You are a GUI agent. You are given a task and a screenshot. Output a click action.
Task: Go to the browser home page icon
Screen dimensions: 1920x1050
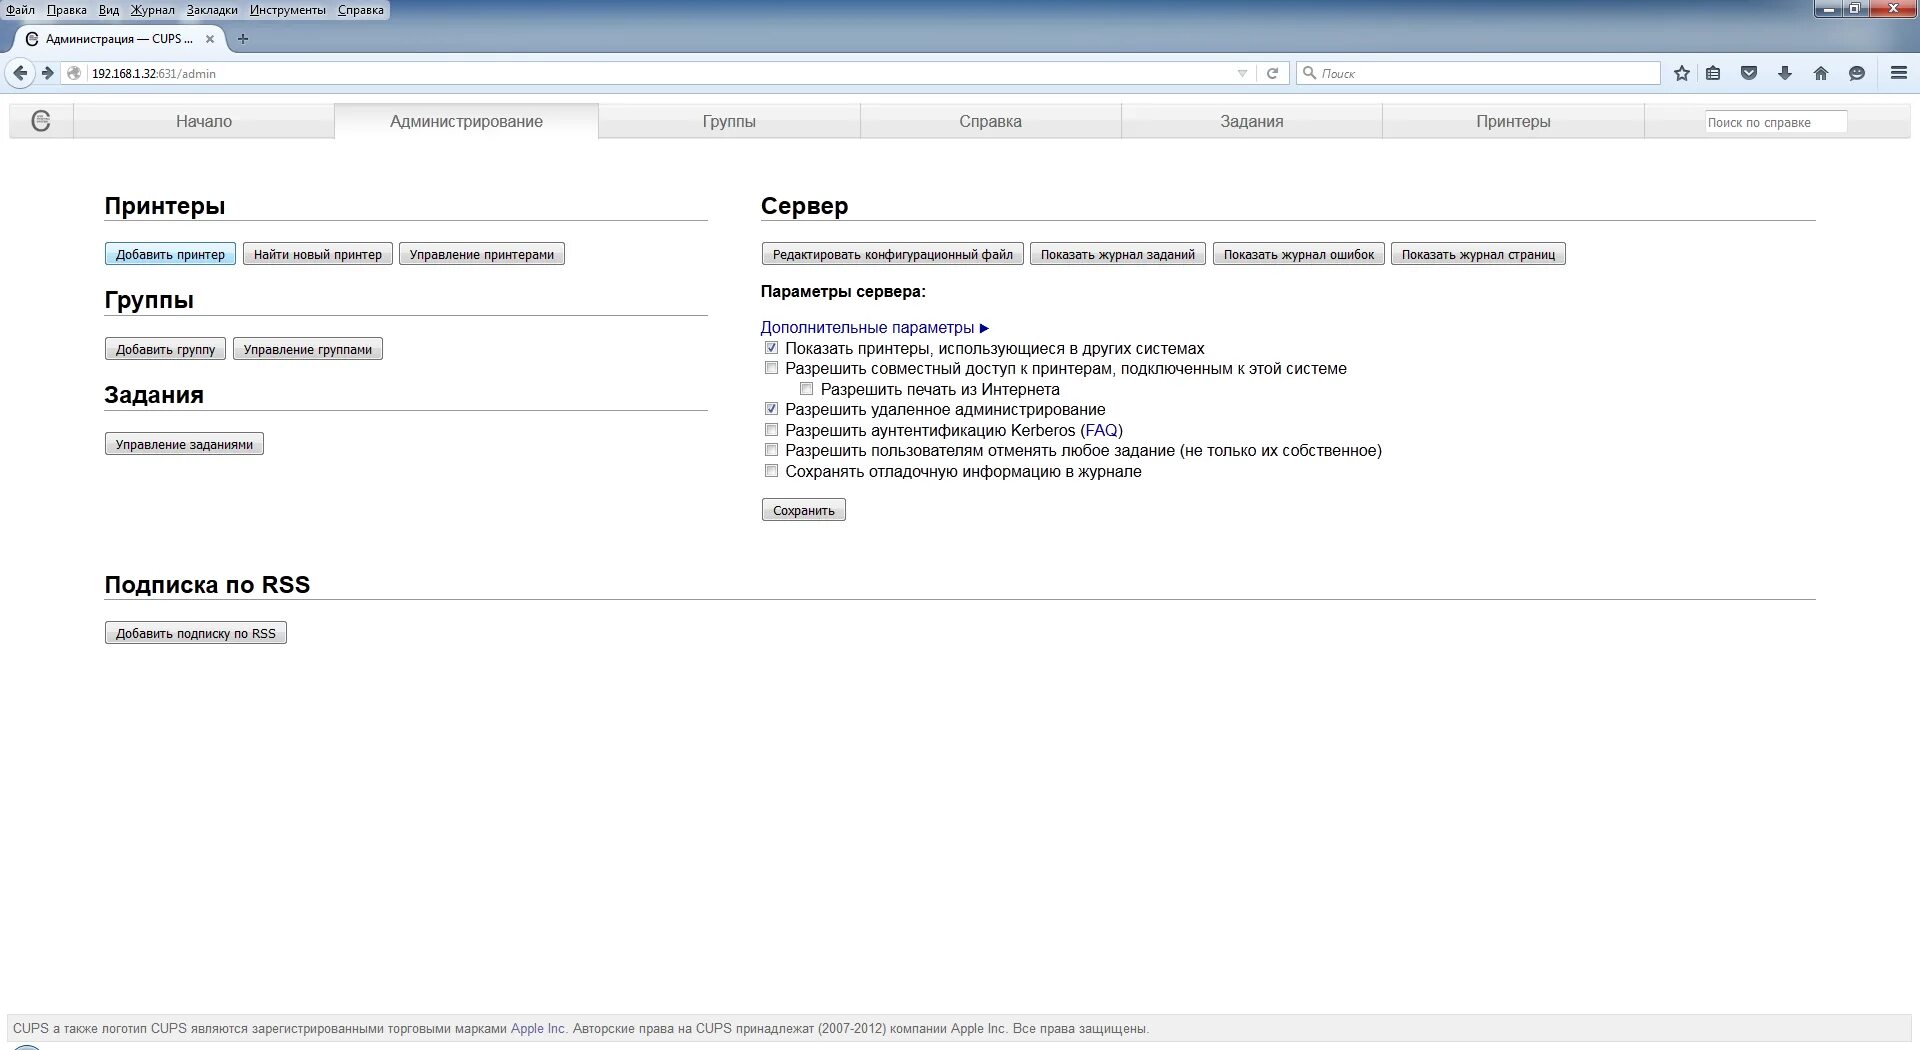click(x=1821, y=73)
